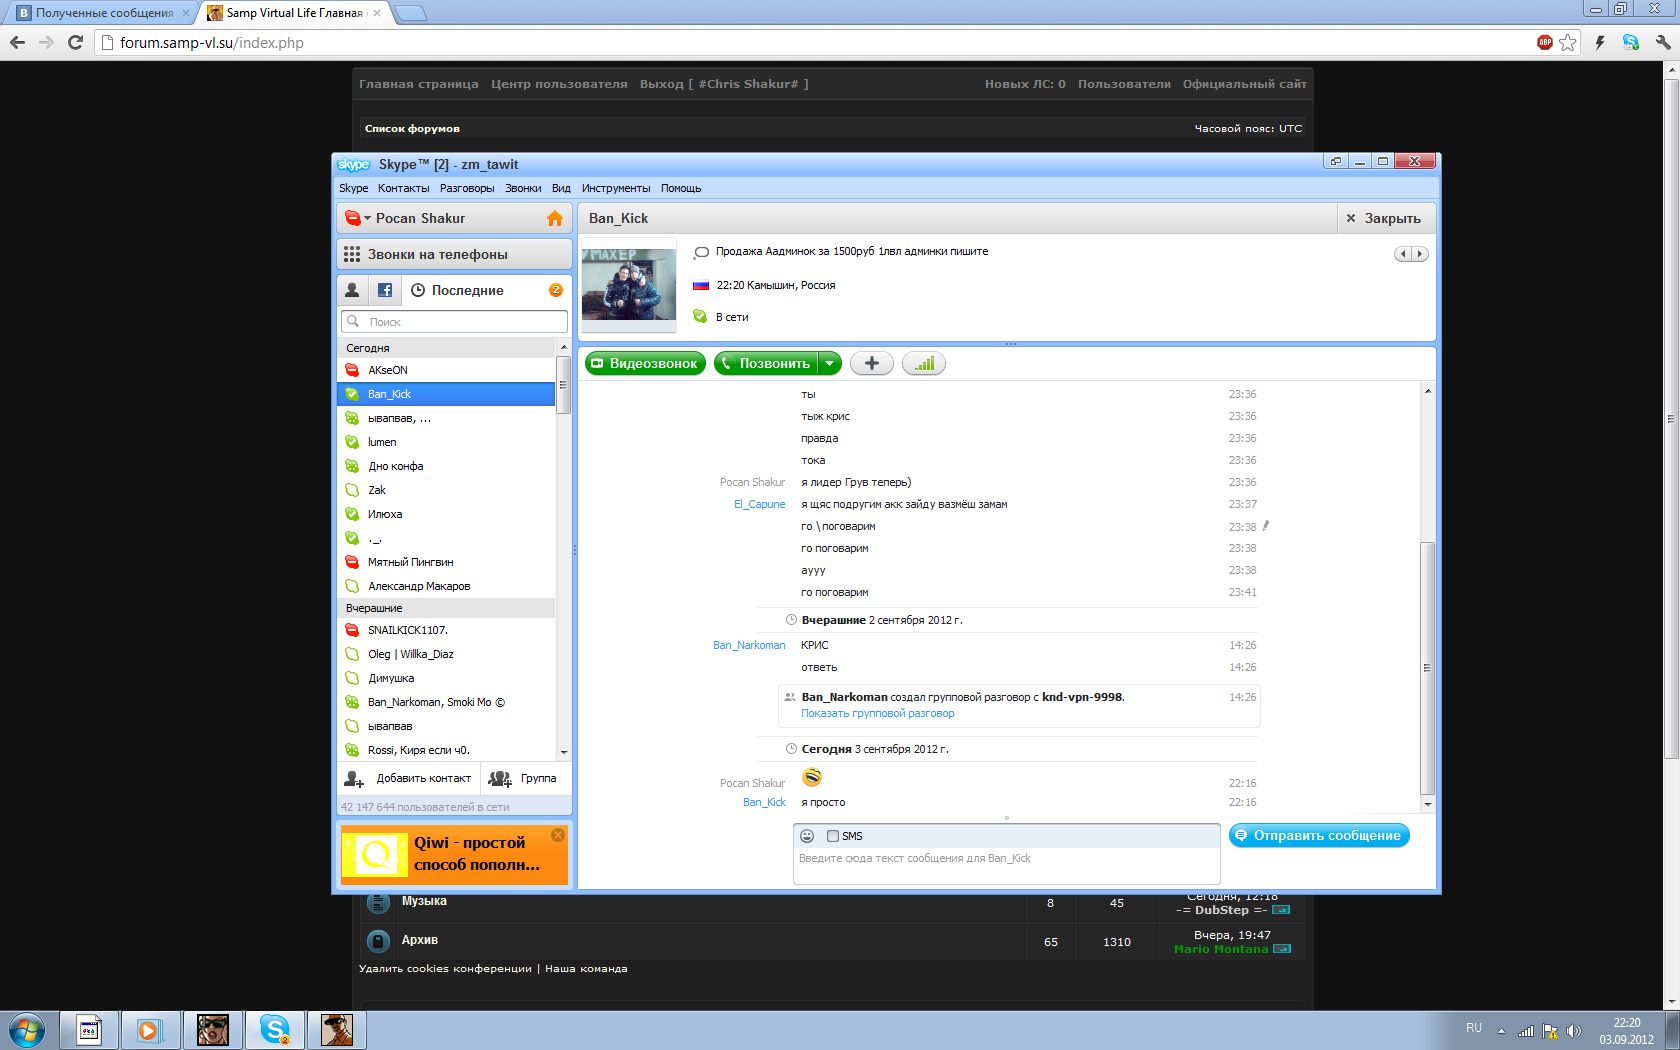Click the search magnifier icon

(353, 322)
